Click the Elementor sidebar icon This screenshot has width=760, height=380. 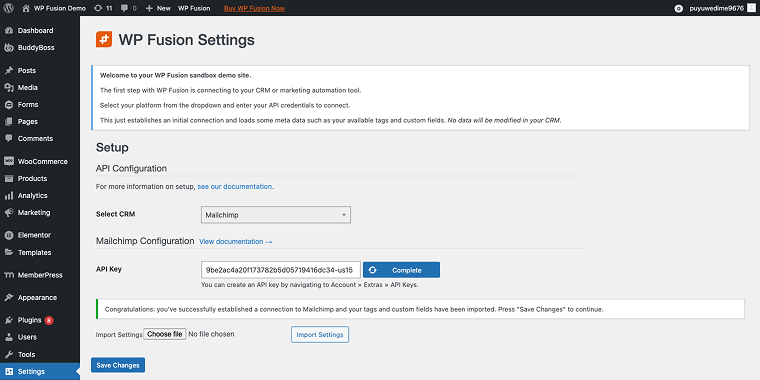(9, 235)
